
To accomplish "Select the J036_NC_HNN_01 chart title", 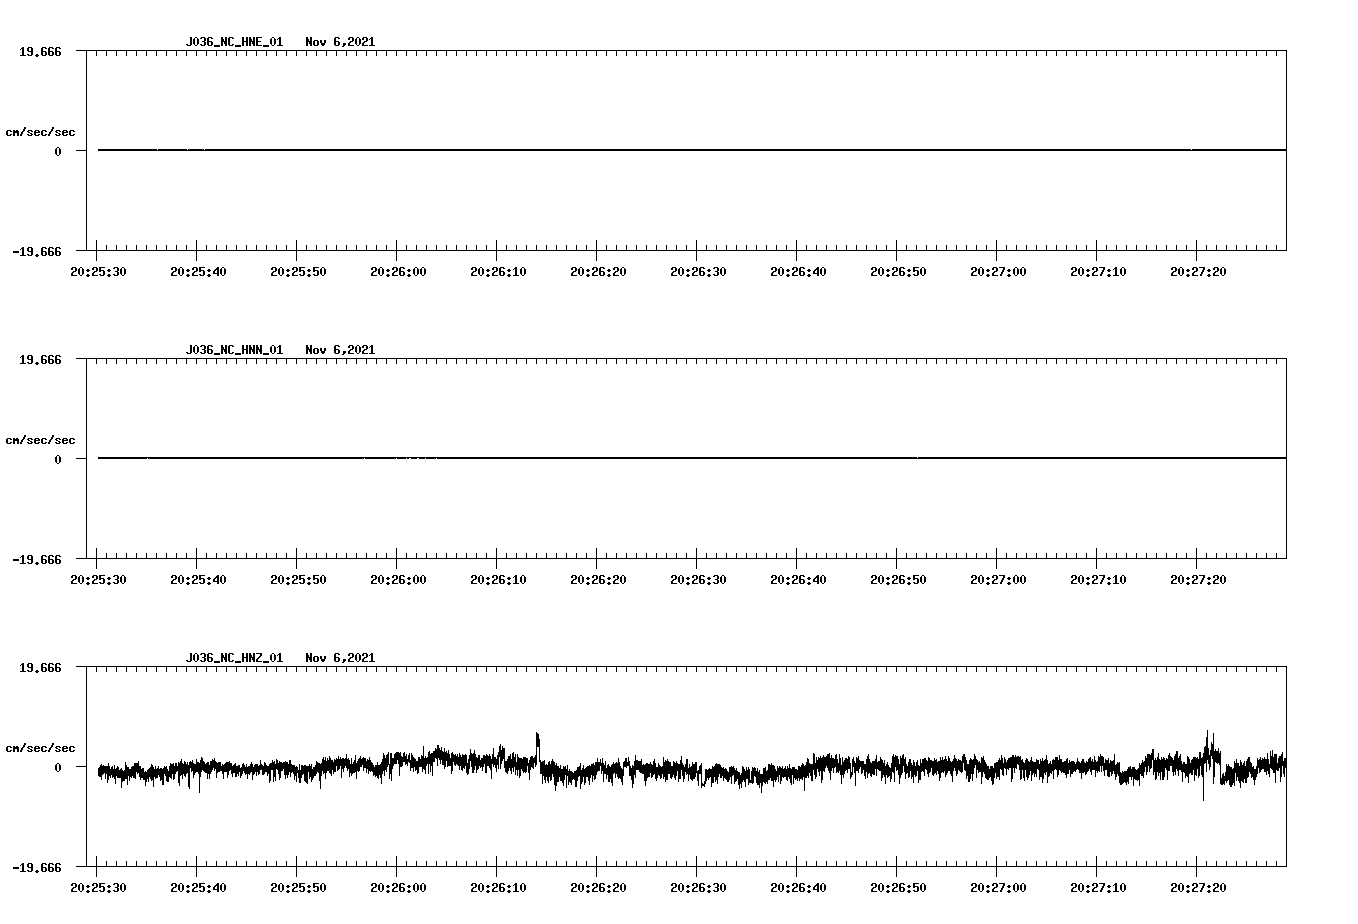I will coord(234,350).
